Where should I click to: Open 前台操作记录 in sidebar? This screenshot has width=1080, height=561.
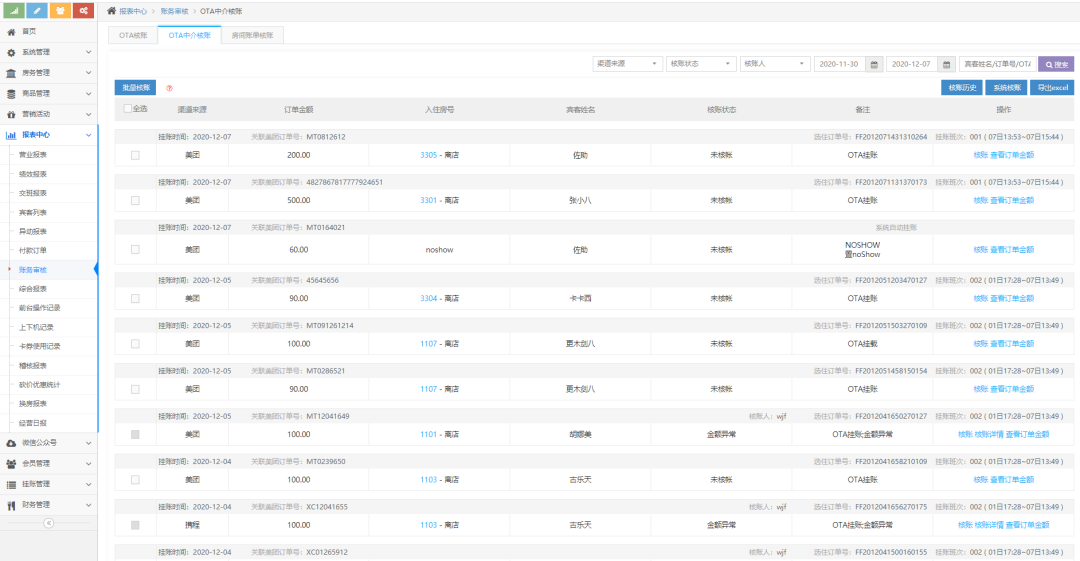click(39, 308)
